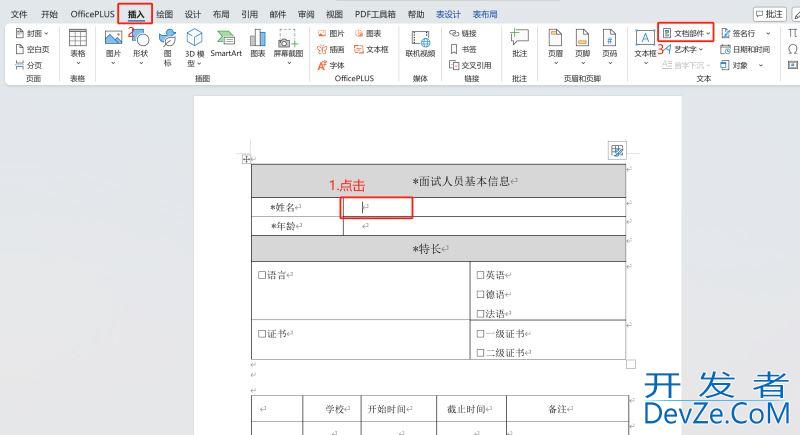
Task: Check the 英语 checkbox
Action: 481,275
